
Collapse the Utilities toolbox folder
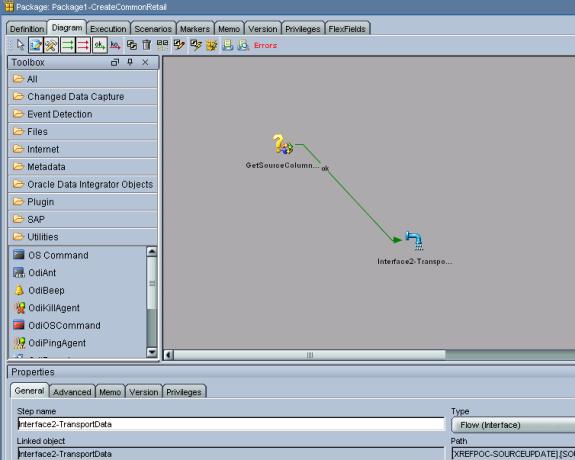(x=83, y=237)
